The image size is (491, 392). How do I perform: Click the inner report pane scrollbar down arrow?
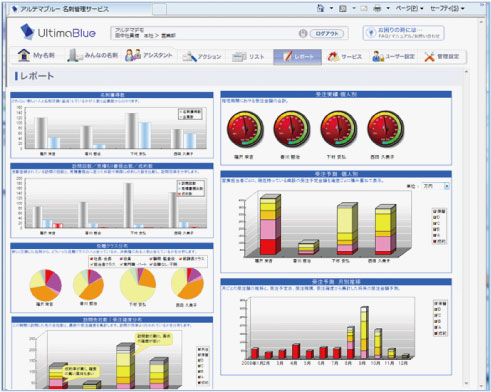466,384
